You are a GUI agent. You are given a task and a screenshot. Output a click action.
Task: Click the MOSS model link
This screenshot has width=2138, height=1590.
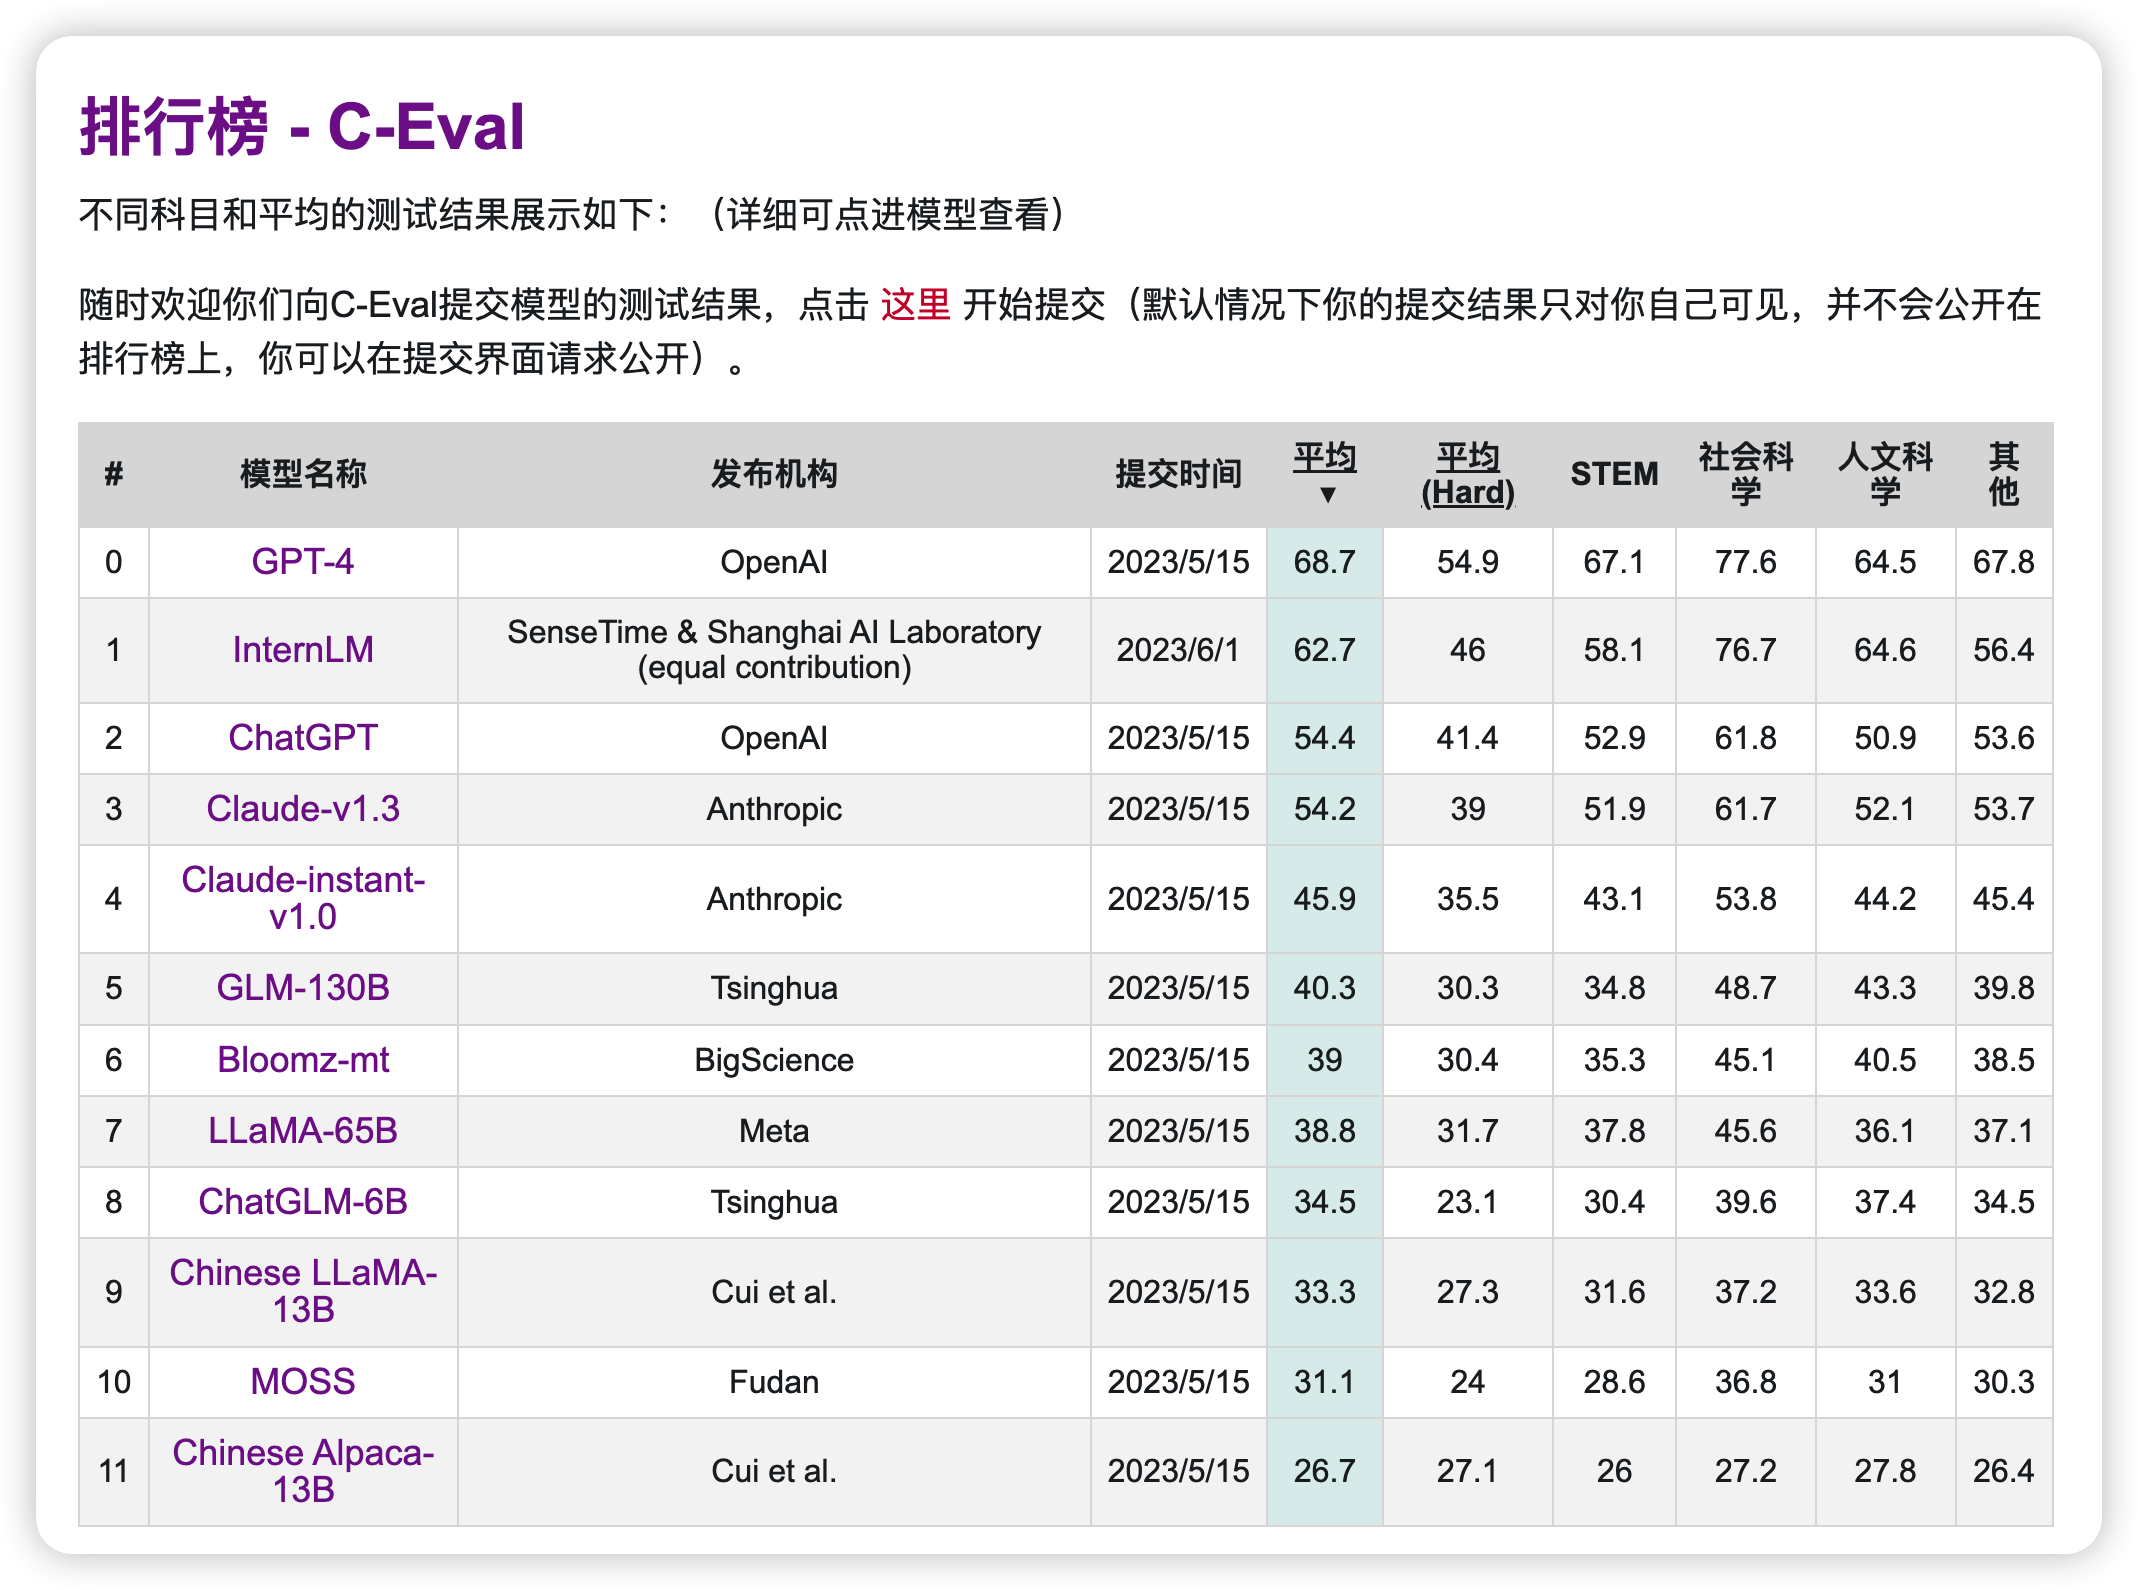pos(302,1382)
